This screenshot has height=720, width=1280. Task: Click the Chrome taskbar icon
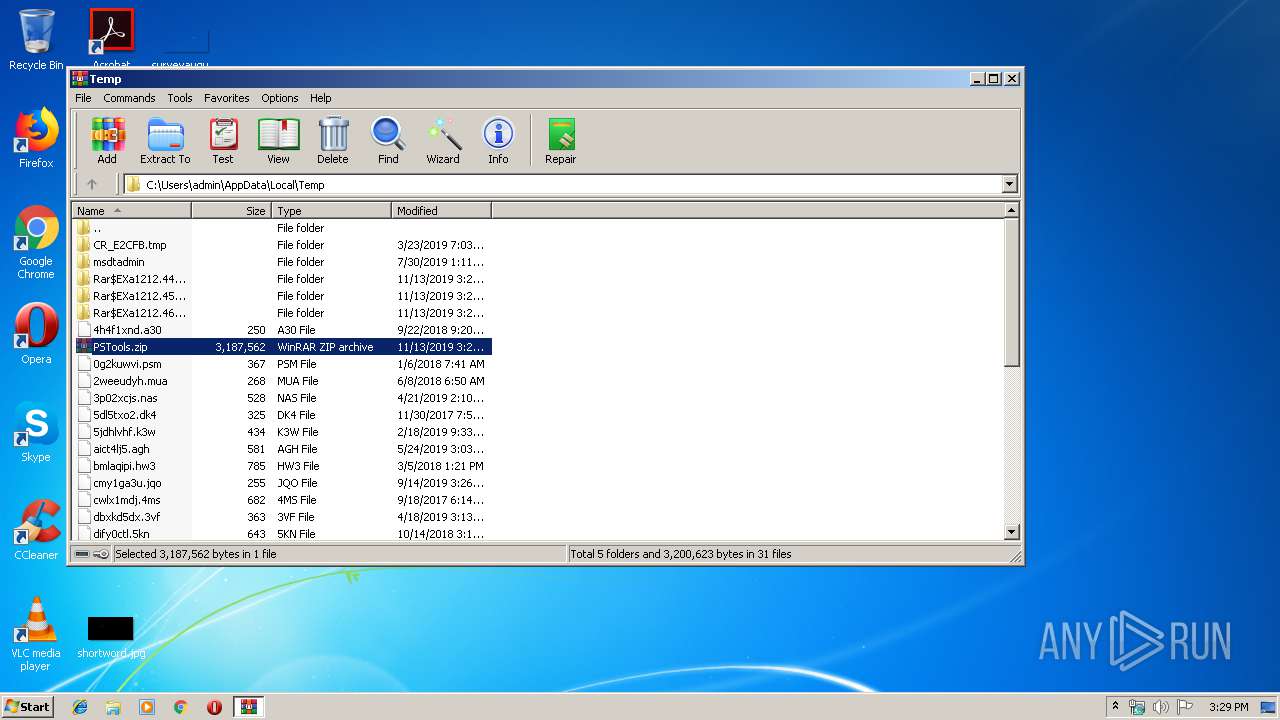pyautogui.click(x=180, y=707)
